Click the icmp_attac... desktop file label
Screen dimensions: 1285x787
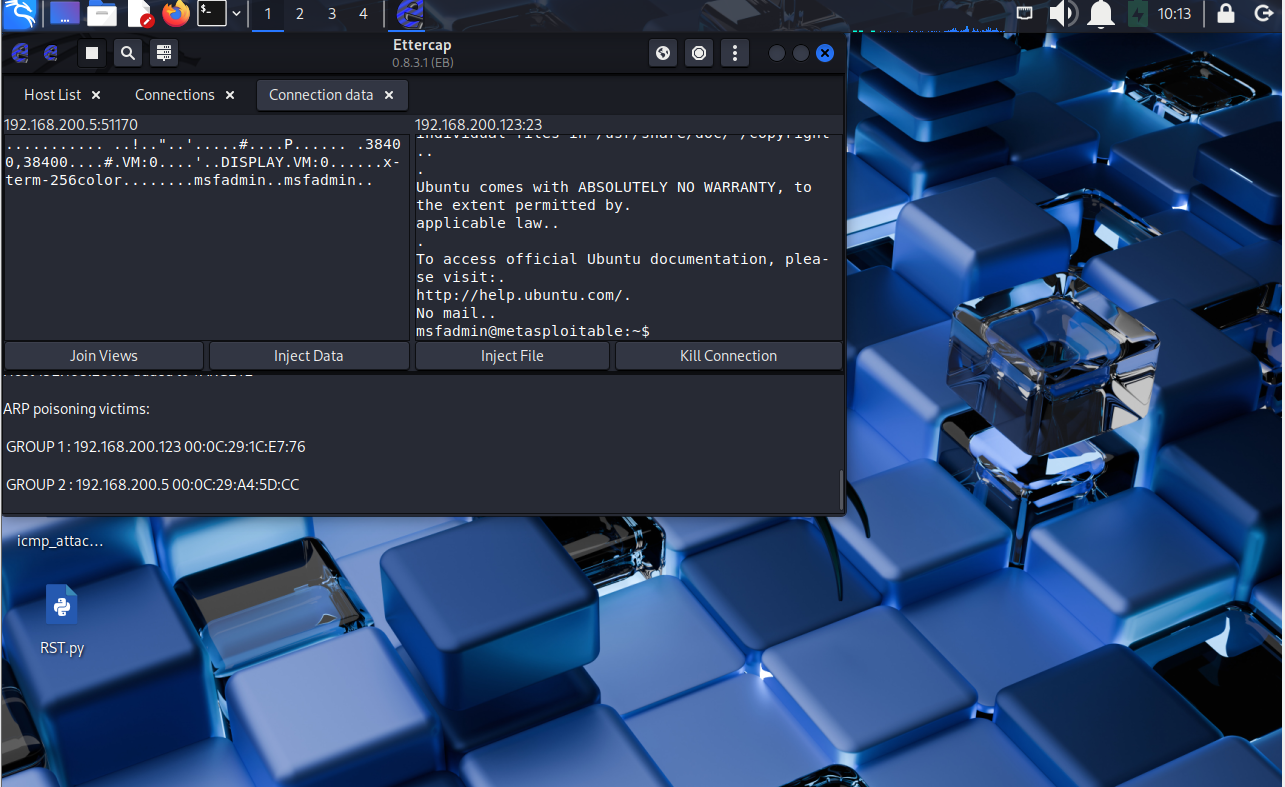(60, 541)
